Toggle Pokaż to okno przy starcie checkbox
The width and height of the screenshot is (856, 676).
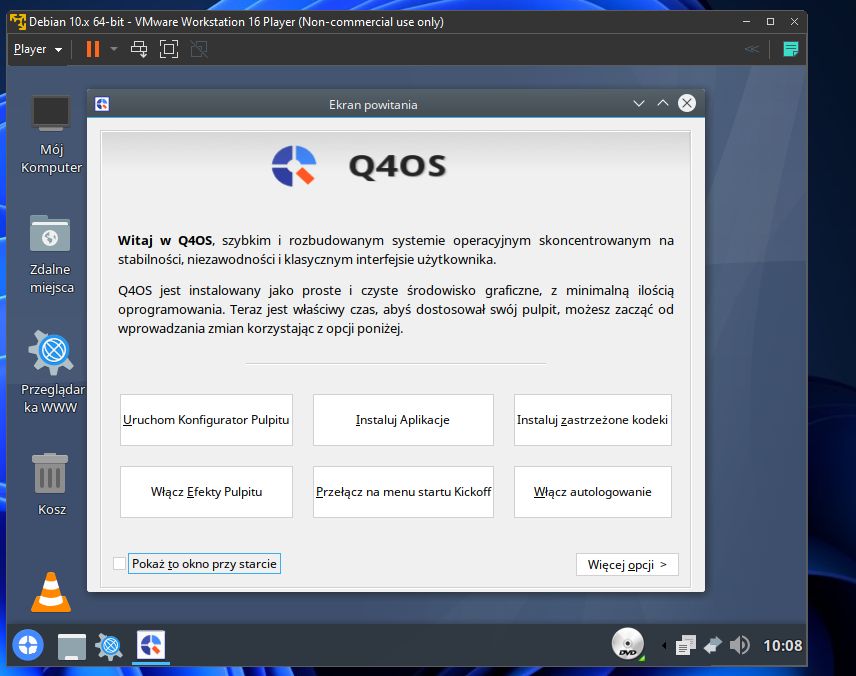pyautogui.click(x=119, y=564)
